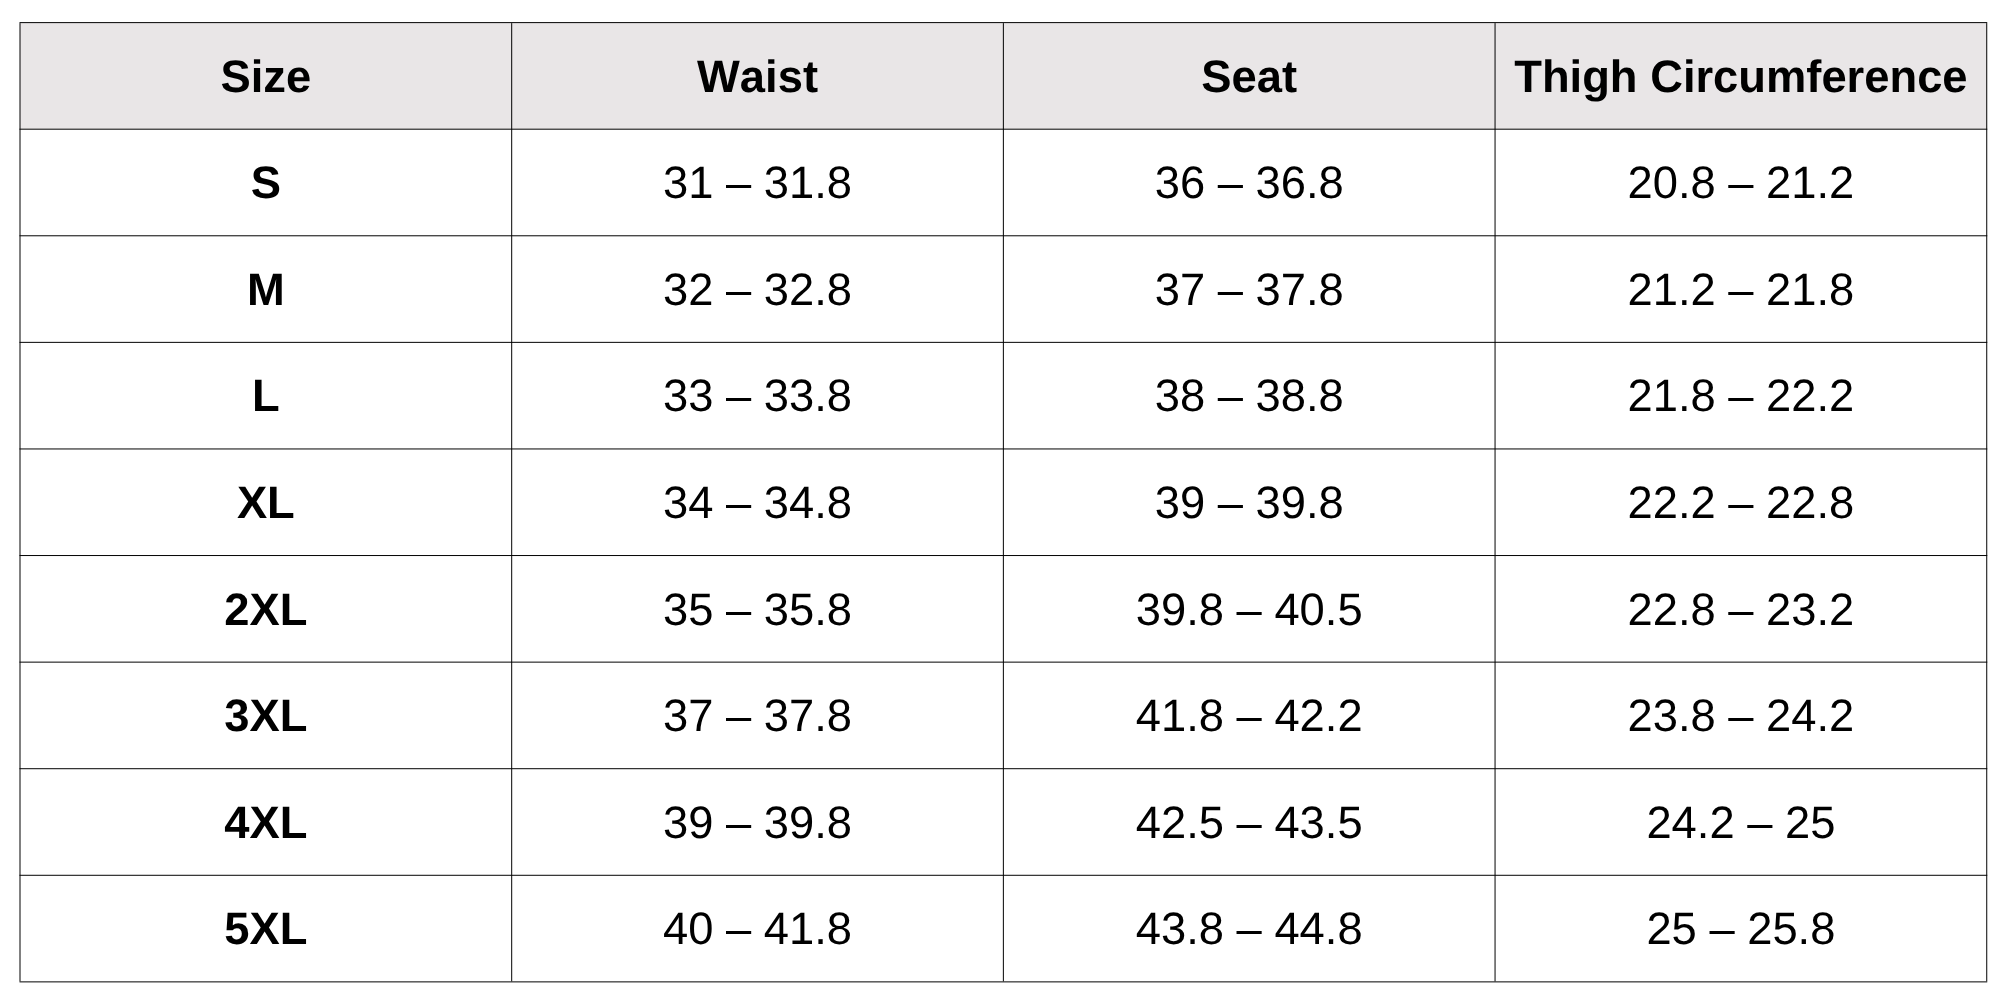Click thigh value 20.8 – 21.2
This screenshot has height=1000, width=2000.
click(1740, 183)
